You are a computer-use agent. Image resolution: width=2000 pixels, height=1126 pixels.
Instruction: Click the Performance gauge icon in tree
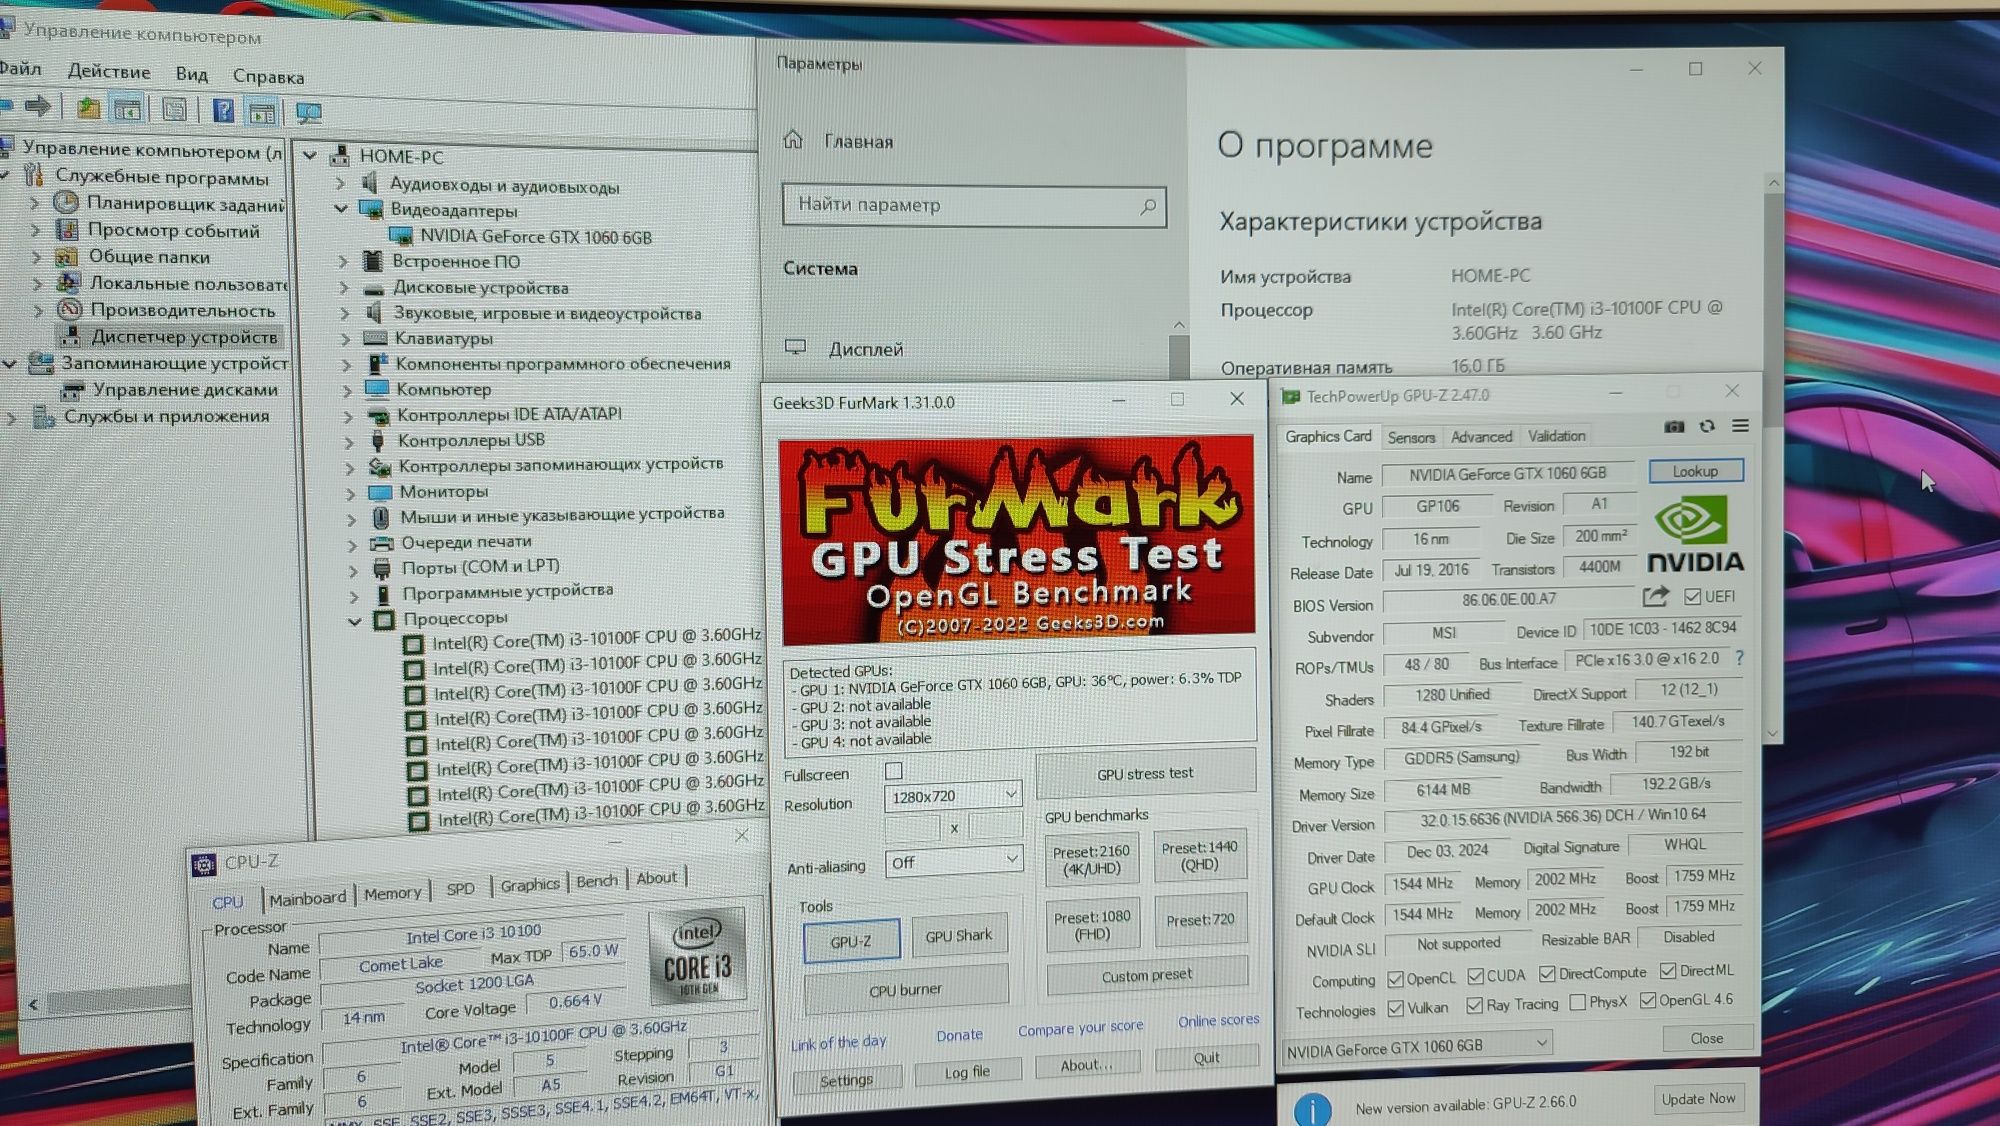pos(69,310)
